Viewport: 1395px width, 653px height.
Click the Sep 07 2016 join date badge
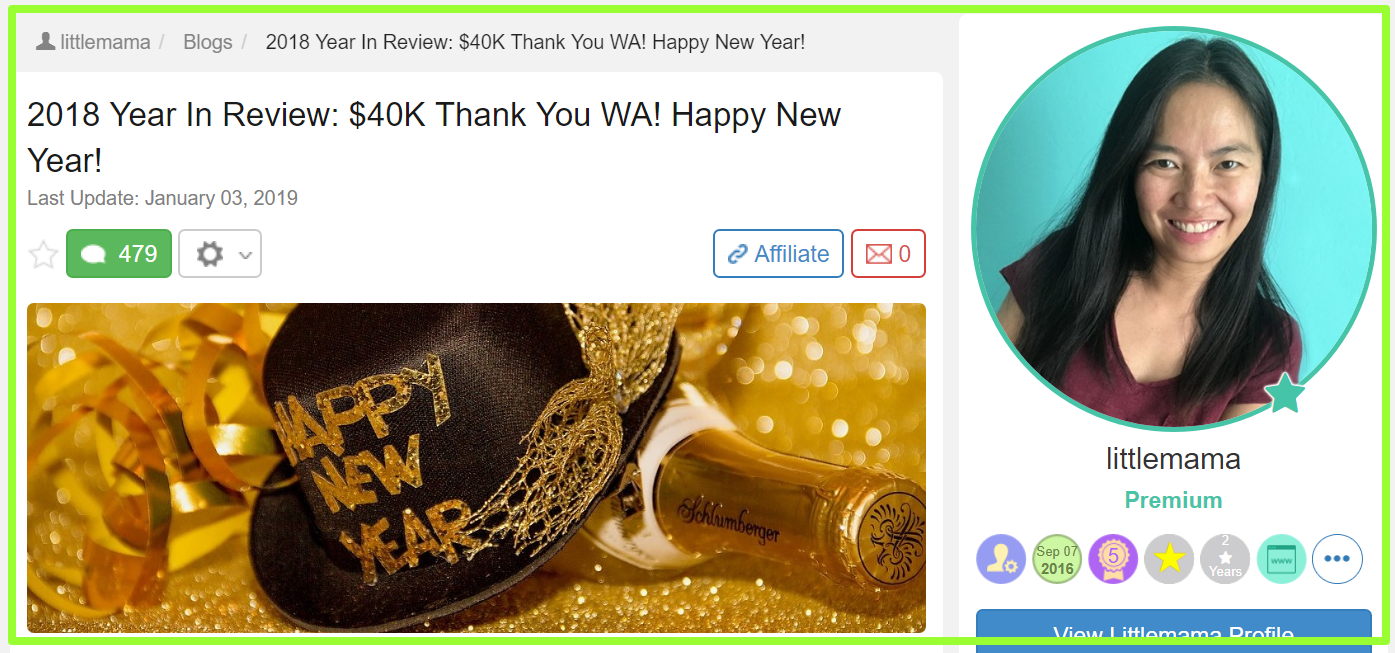tap(1057, 559)
